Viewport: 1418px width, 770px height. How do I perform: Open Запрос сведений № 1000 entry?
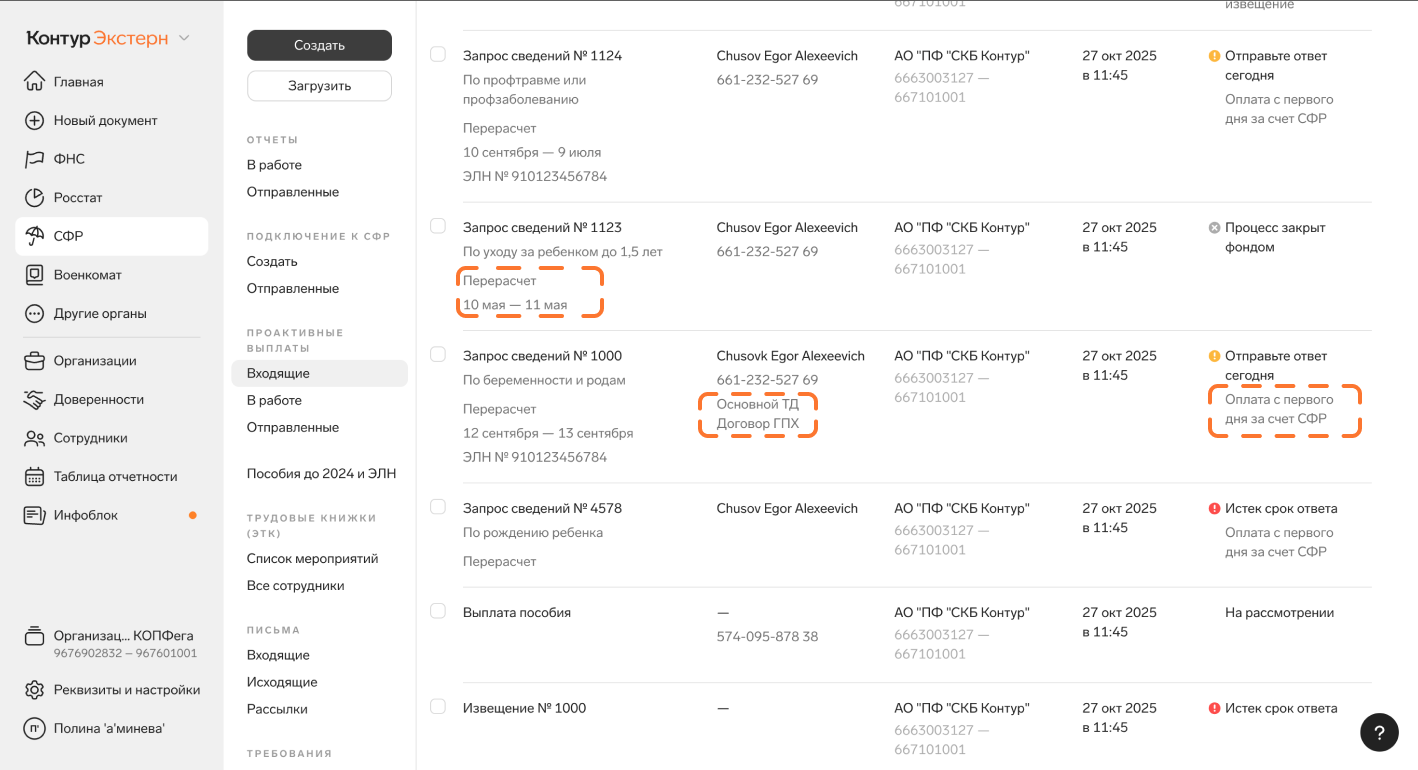click(542, 356)
